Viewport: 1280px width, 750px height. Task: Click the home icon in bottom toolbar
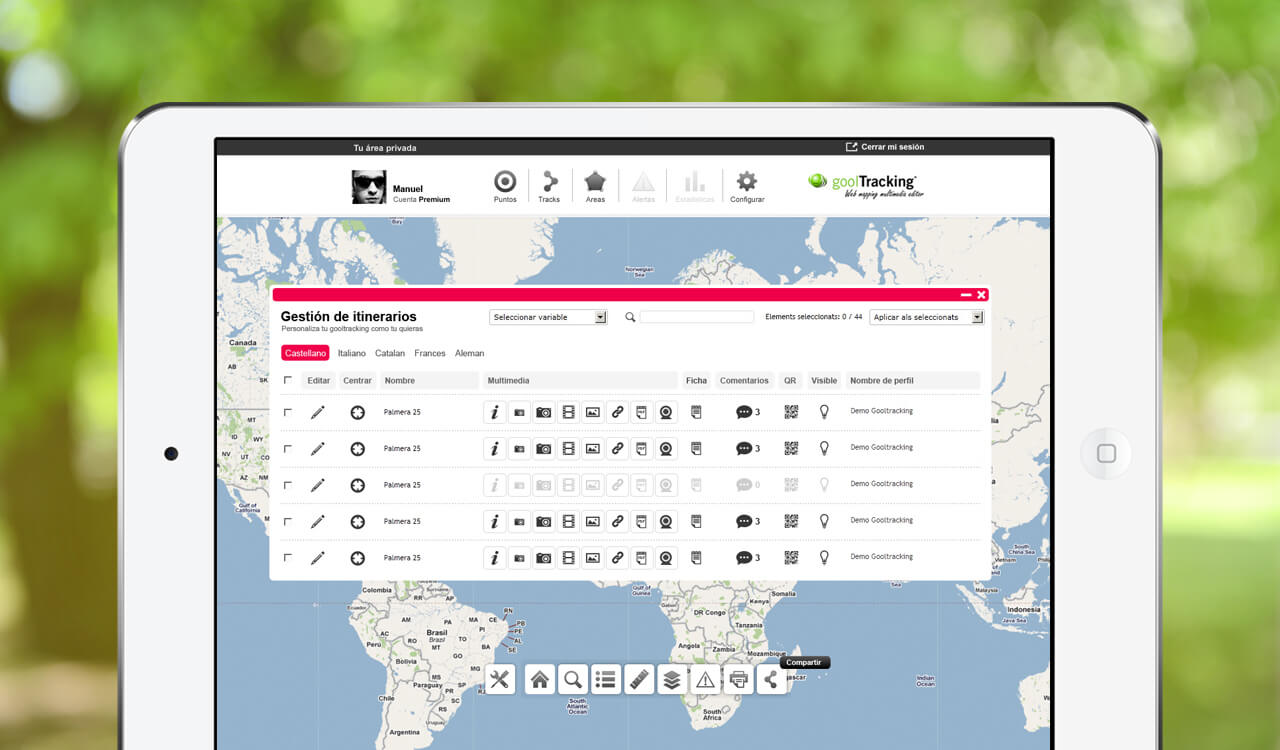[x=540, y=680]
